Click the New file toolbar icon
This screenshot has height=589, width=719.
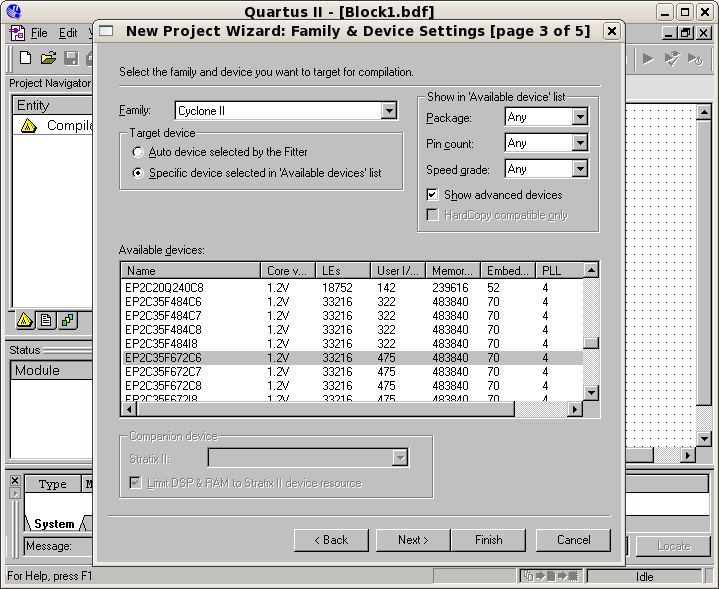(x=26, y=58)
